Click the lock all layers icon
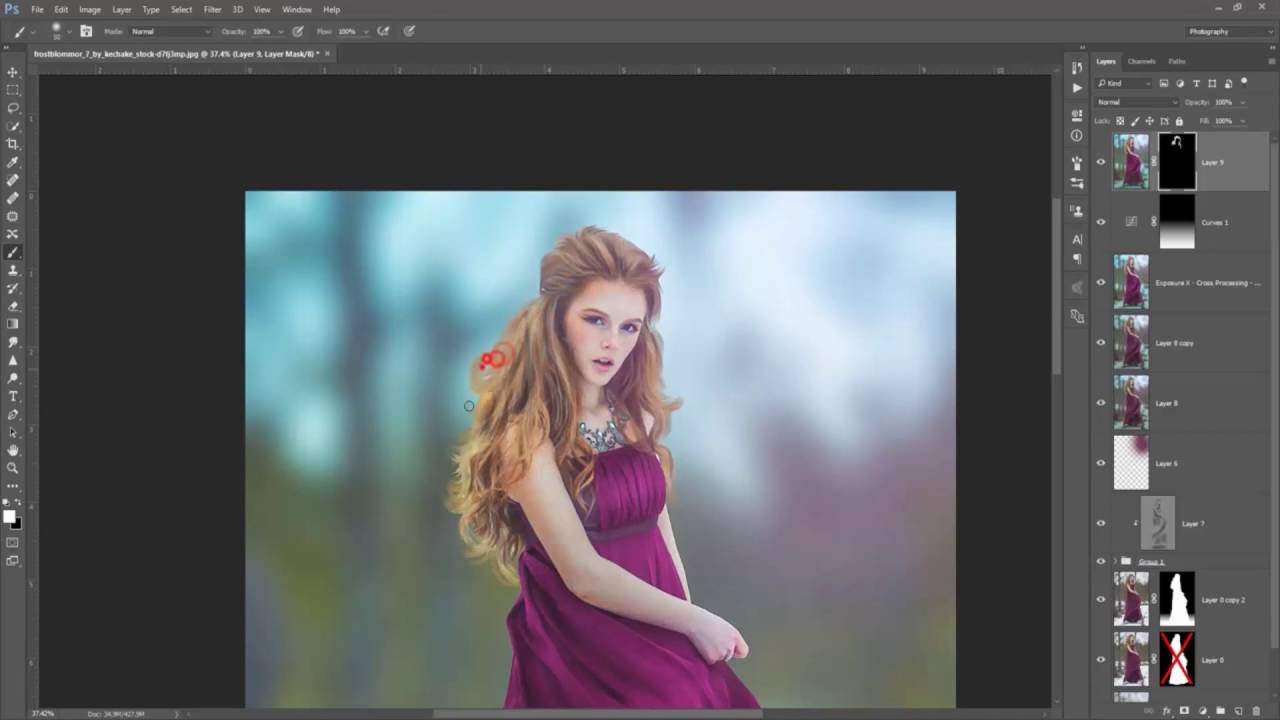Viewport: 1280px width, 720px height. pyautogui.click(x=1179, y=121)
